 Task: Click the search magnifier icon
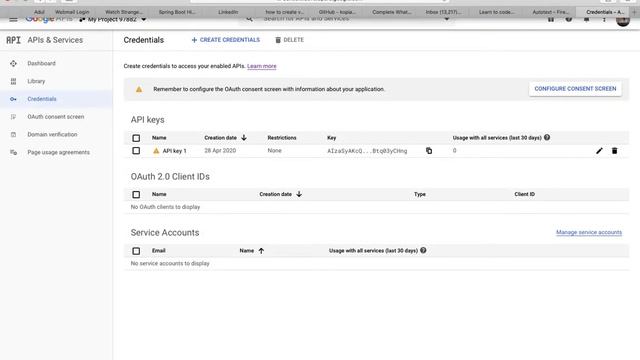[x=249, y=19]
